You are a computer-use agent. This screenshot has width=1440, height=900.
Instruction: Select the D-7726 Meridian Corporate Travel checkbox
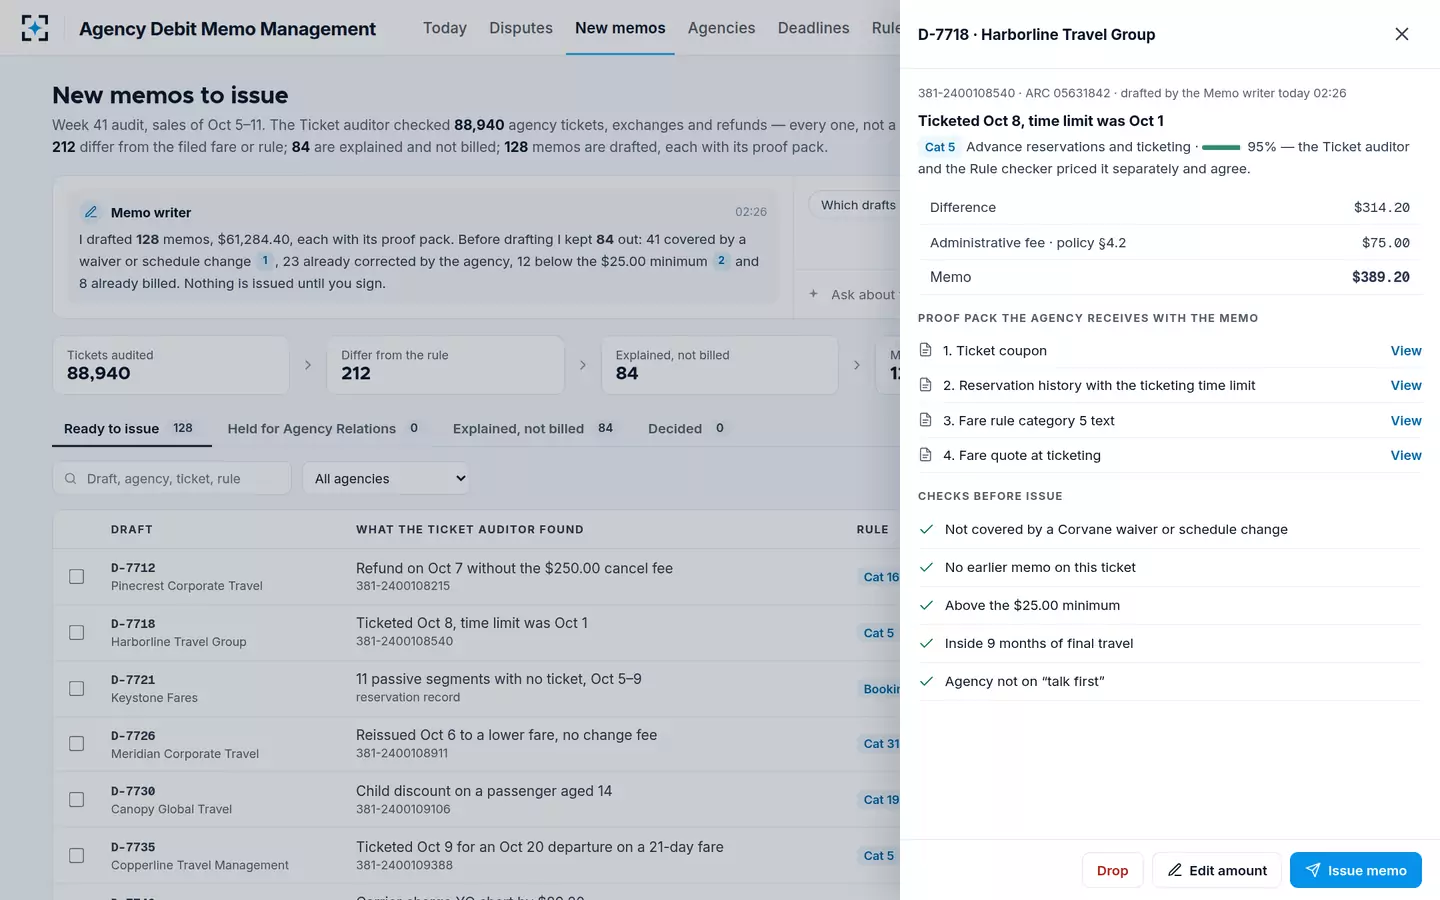click(76, 744)
